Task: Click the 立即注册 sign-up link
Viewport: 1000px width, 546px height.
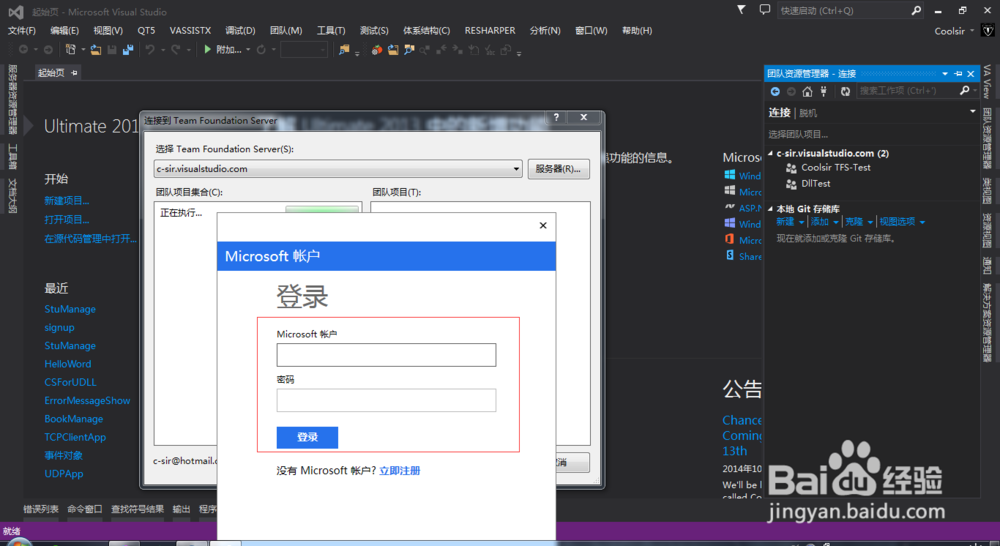Action: tap(399, 471)
